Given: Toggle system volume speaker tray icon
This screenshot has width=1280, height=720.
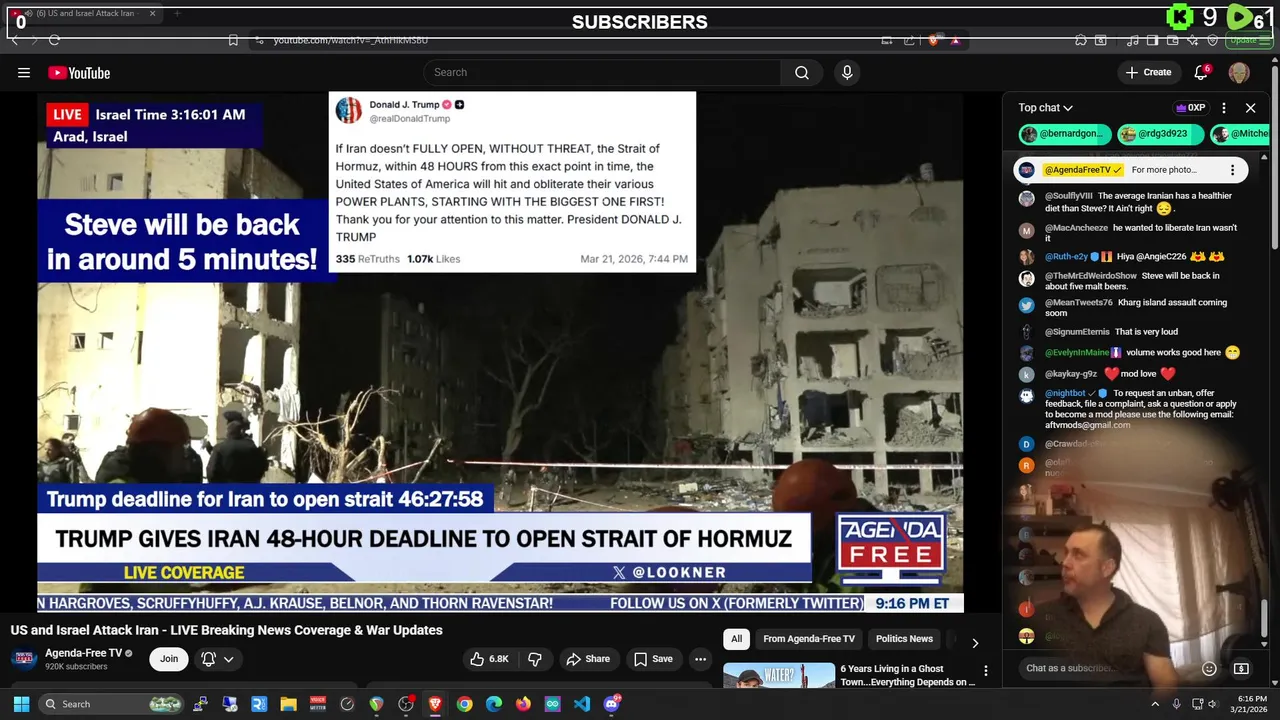Looking at the screenshot, I should [1215, 704].
